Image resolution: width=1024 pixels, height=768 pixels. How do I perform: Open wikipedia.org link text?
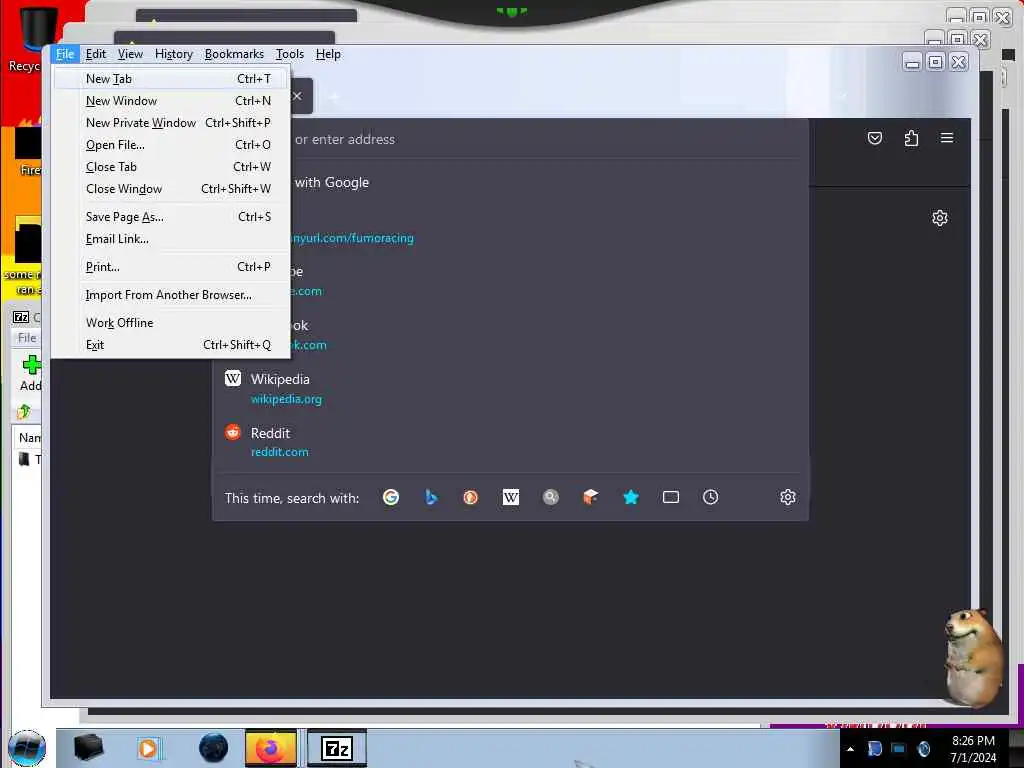pos(286,399)
